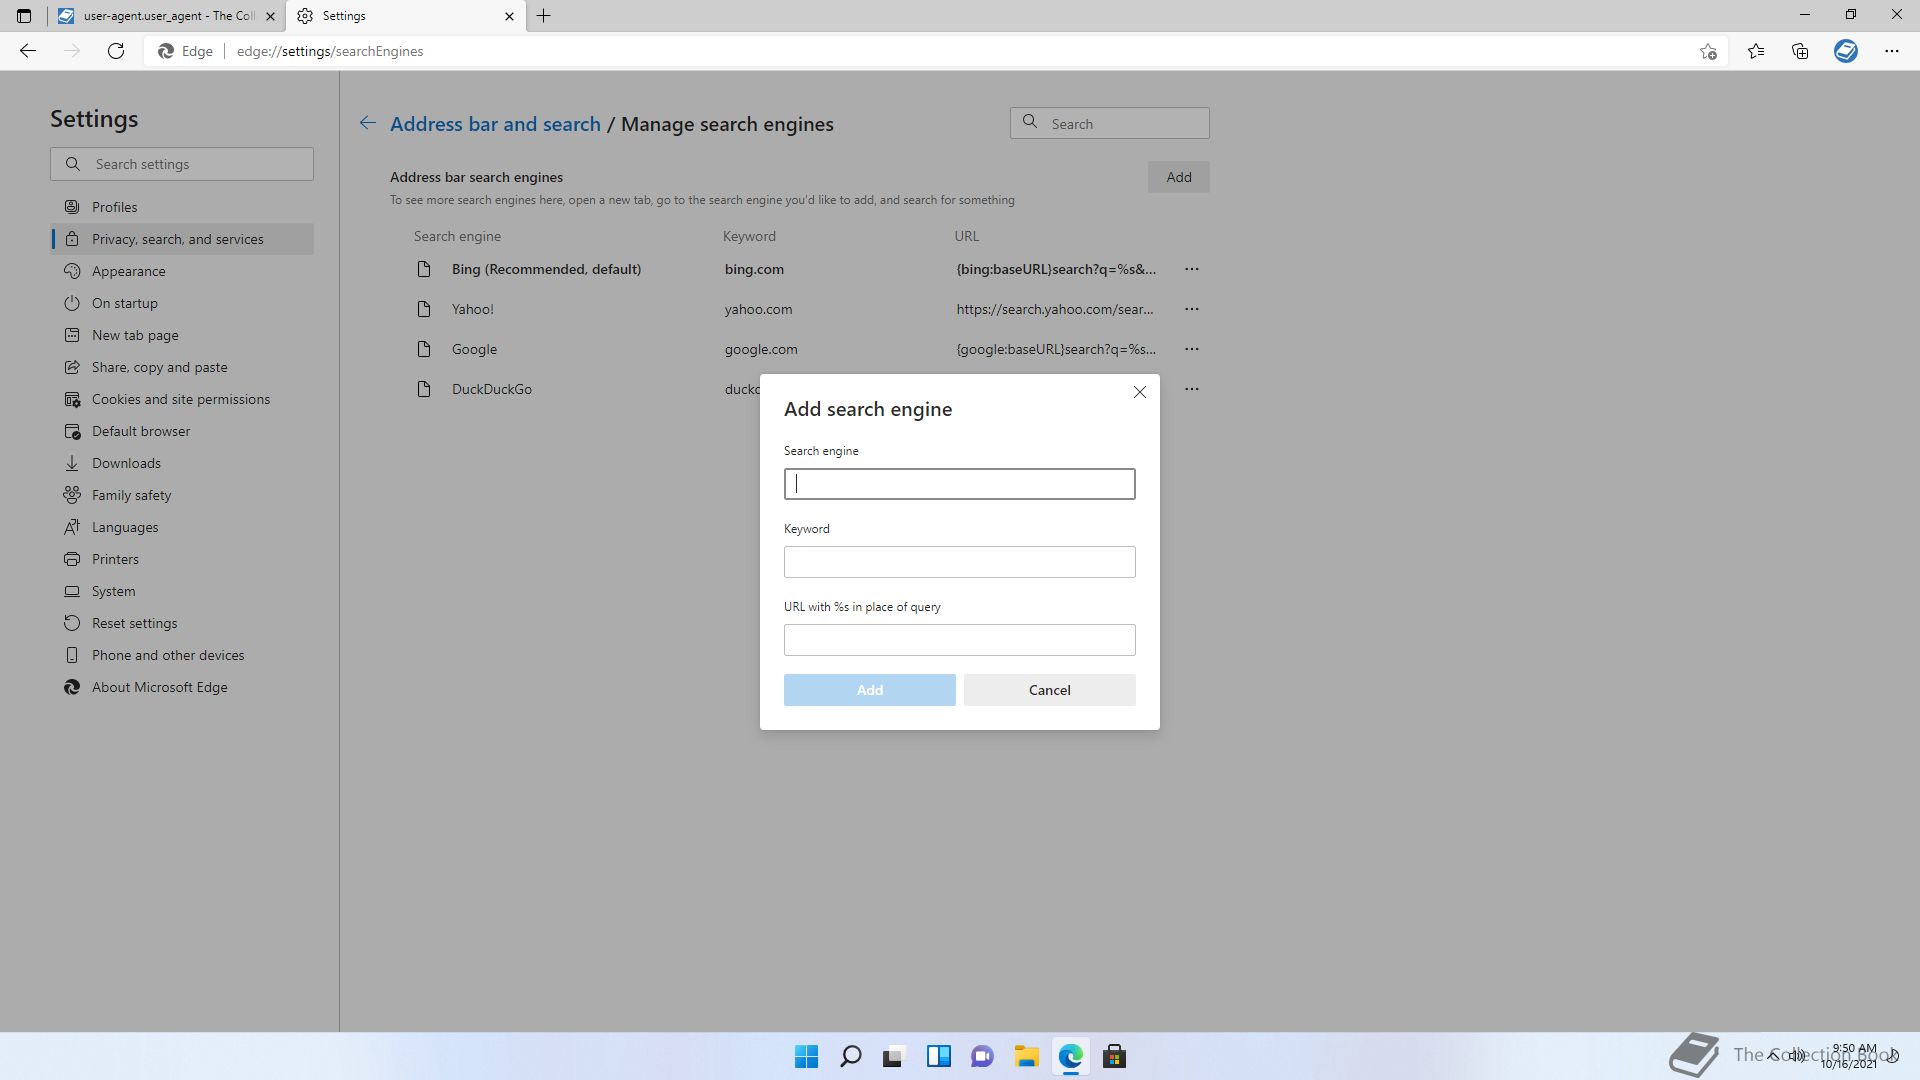Click the dialog's Add button
Viewport: 1920px width, 1080px height.
click(x=870, y=690)
